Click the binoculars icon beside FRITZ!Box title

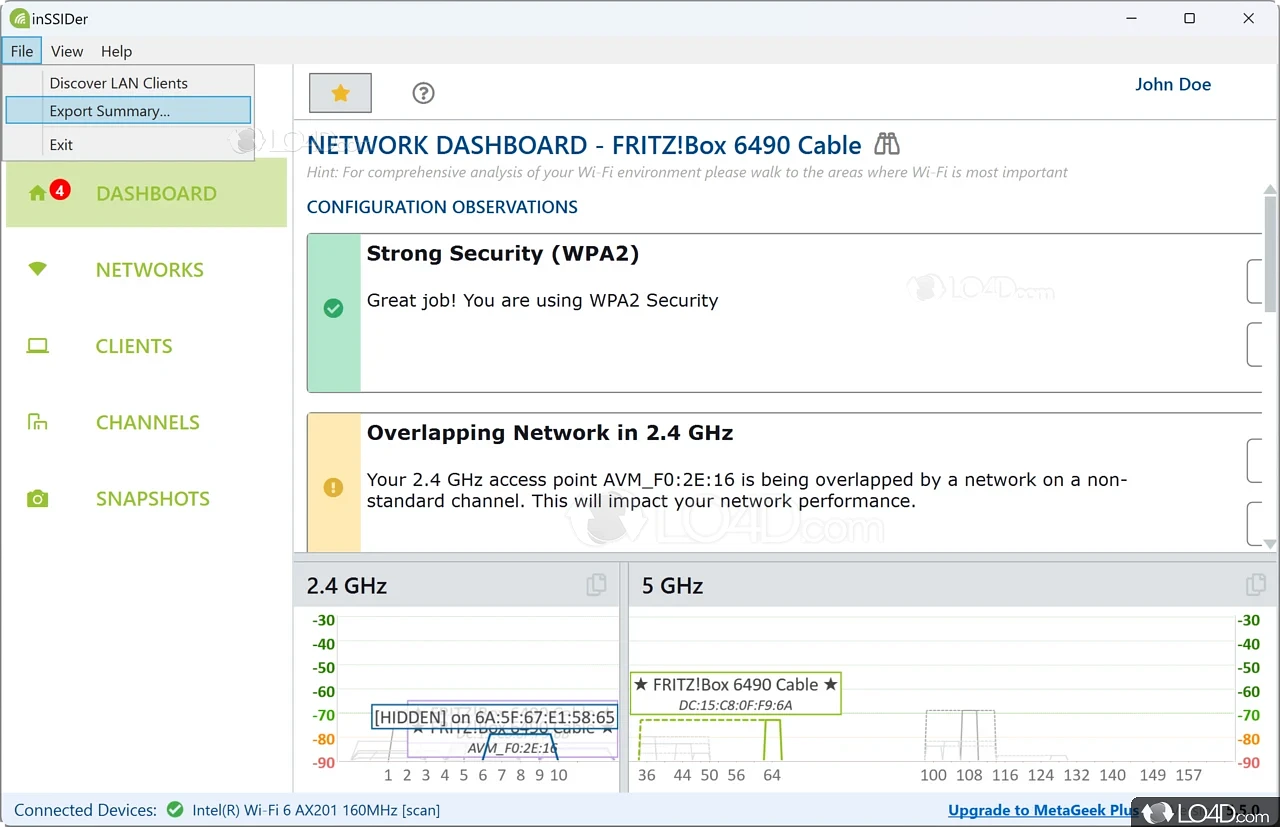coord(887,144)
